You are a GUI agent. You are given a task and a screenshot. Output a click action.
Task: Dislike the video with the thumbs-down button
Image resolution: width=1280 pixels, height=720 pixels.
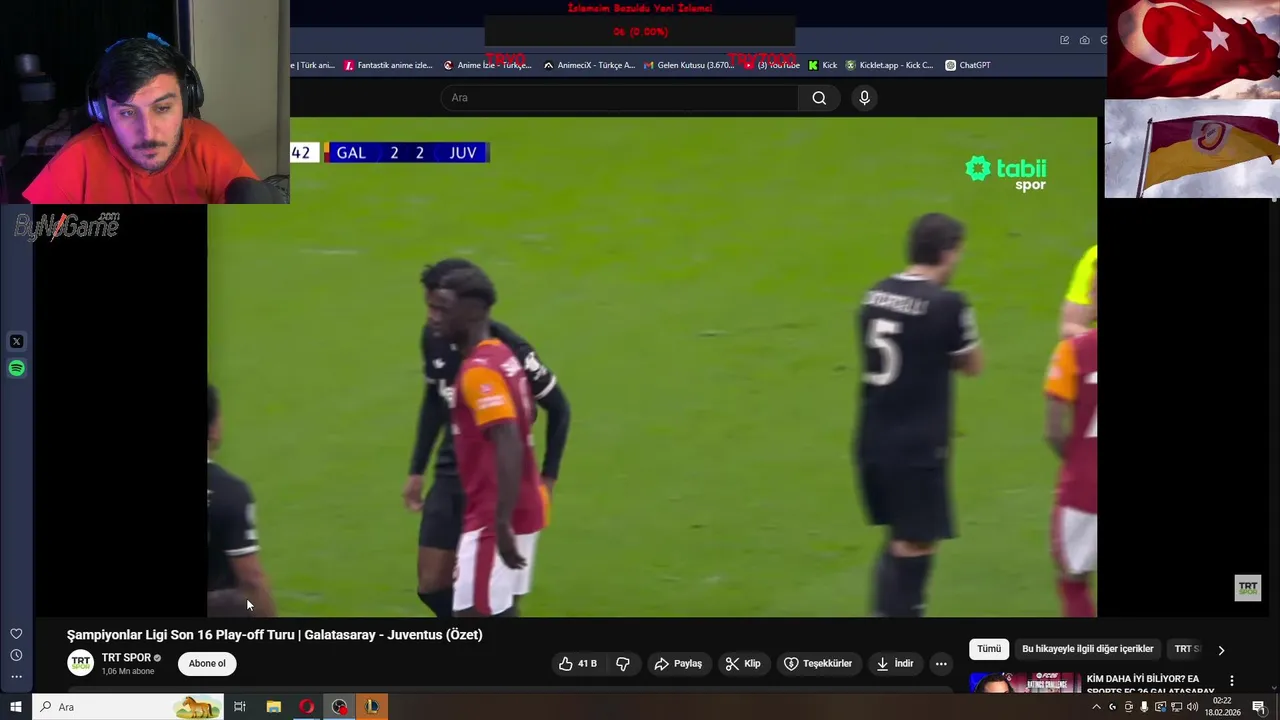click(623, 664)
